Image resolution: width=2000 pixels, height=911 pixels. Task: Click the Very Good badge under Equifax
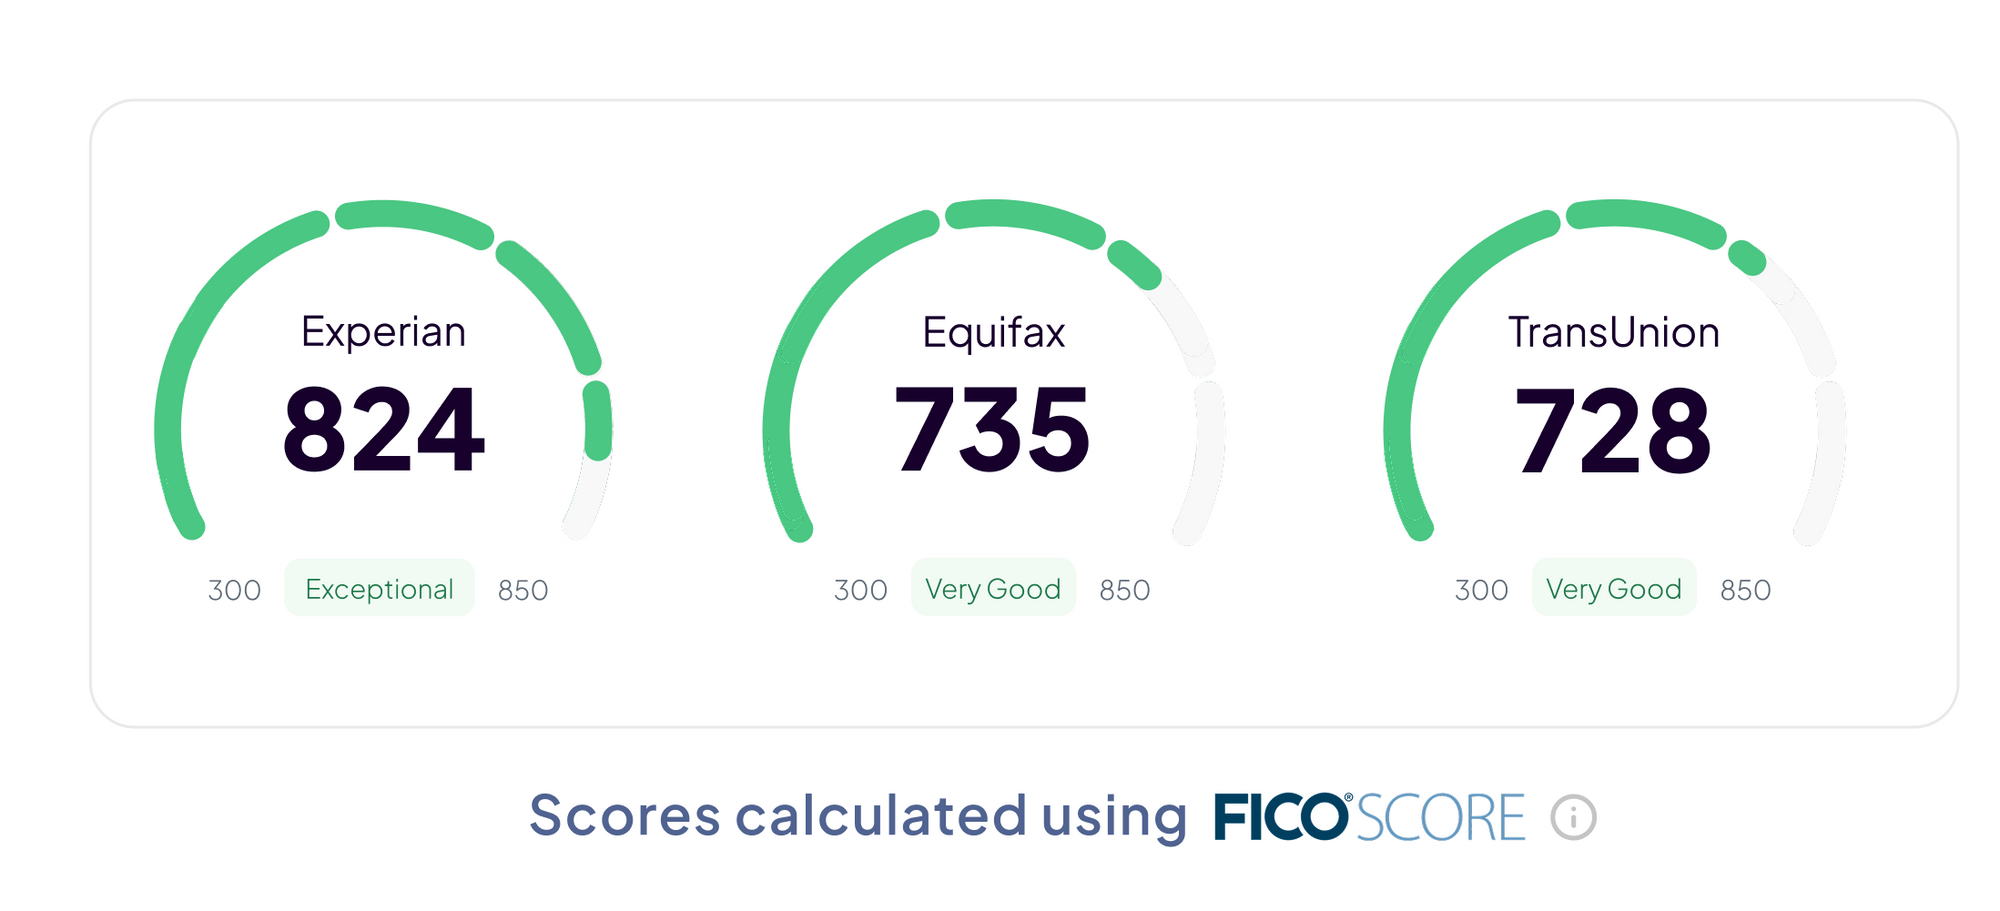993,589
